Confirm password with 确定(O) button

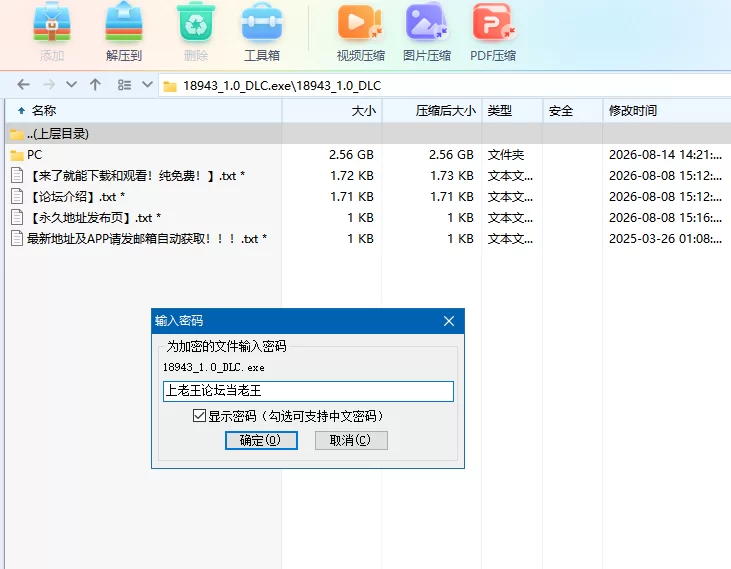pyautogui.click(x=261, y=440)
